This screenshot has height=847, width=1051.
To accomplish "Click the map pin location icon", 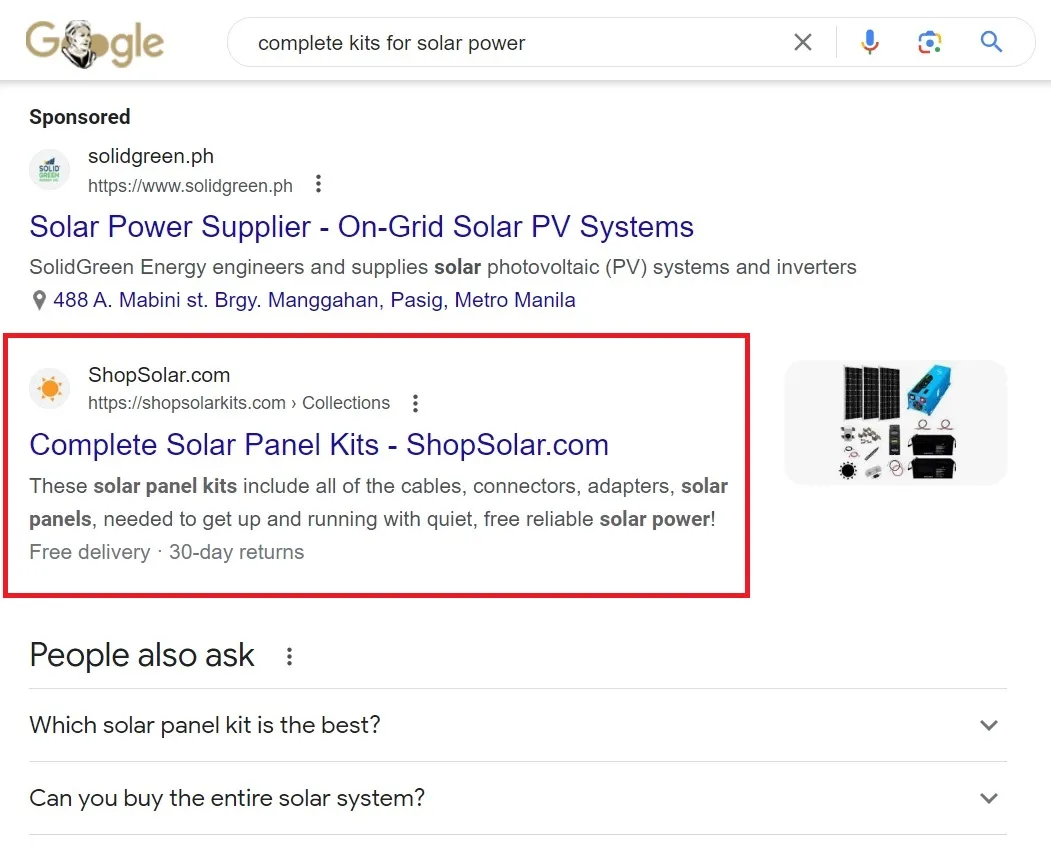I will click(39, 300).
